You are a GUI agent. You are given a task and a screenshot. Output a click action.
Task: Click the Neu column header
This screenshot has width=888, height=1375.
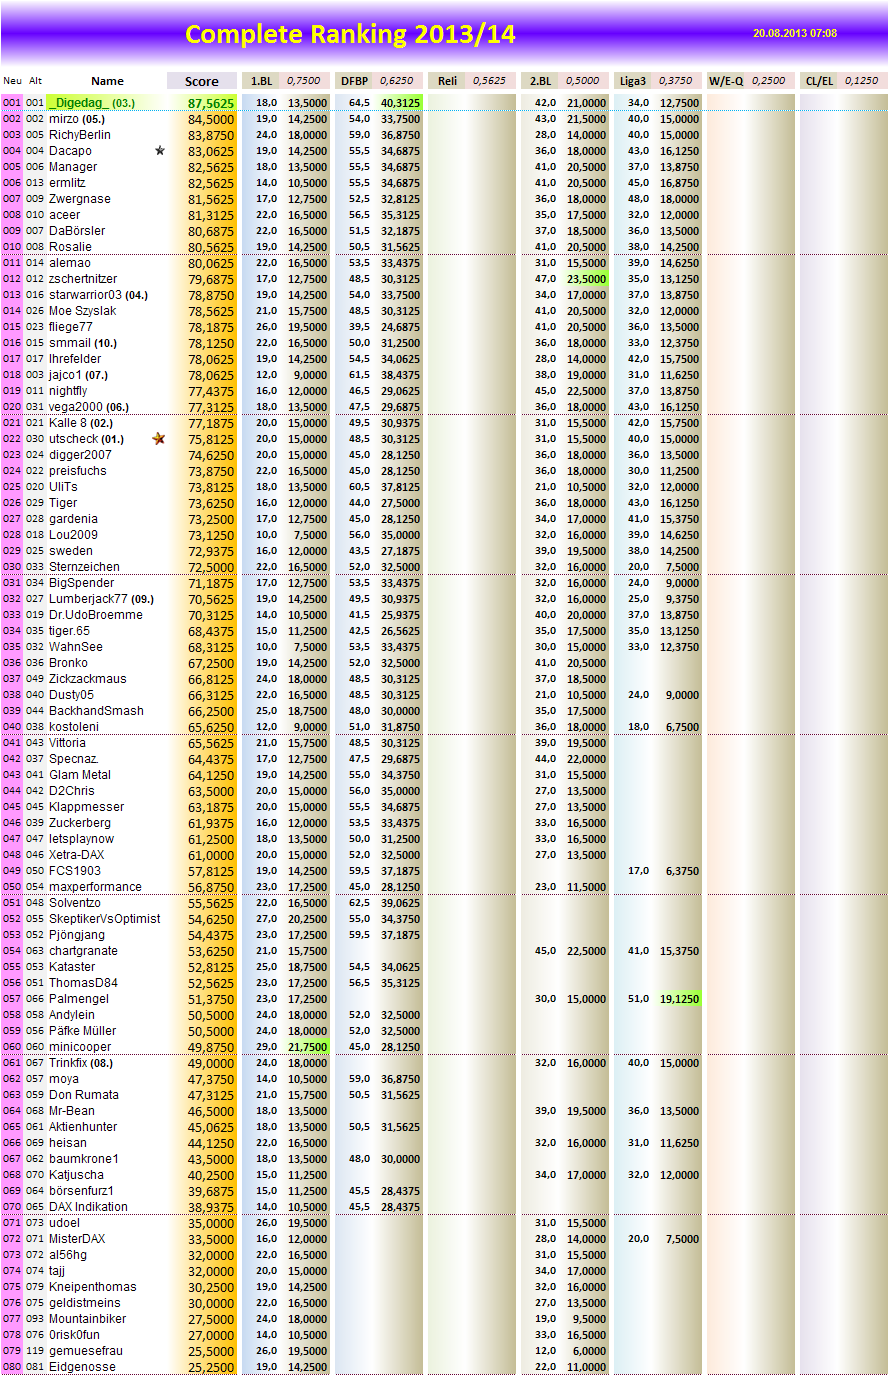tap(12, 81)
